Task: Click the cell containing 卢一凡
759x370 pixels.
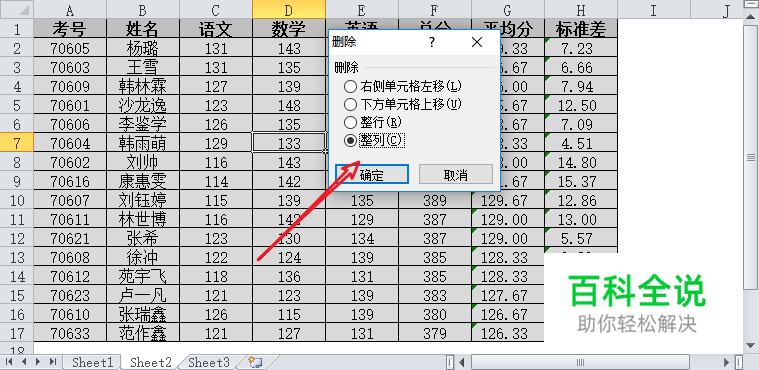Action: pos(143,295)
